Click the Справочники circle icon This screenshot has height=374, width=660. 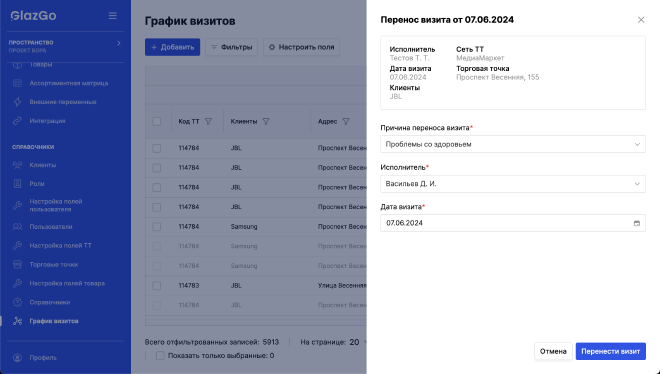click(x=17, y=302)
